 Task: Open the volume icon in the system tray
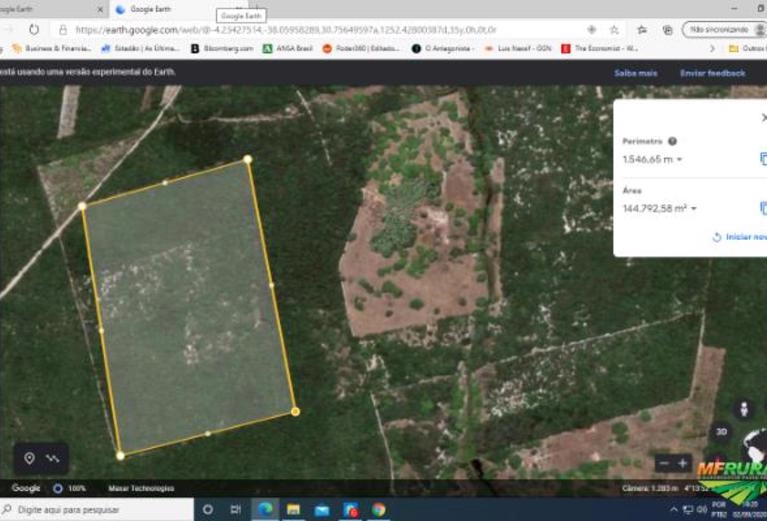(701, 510)
